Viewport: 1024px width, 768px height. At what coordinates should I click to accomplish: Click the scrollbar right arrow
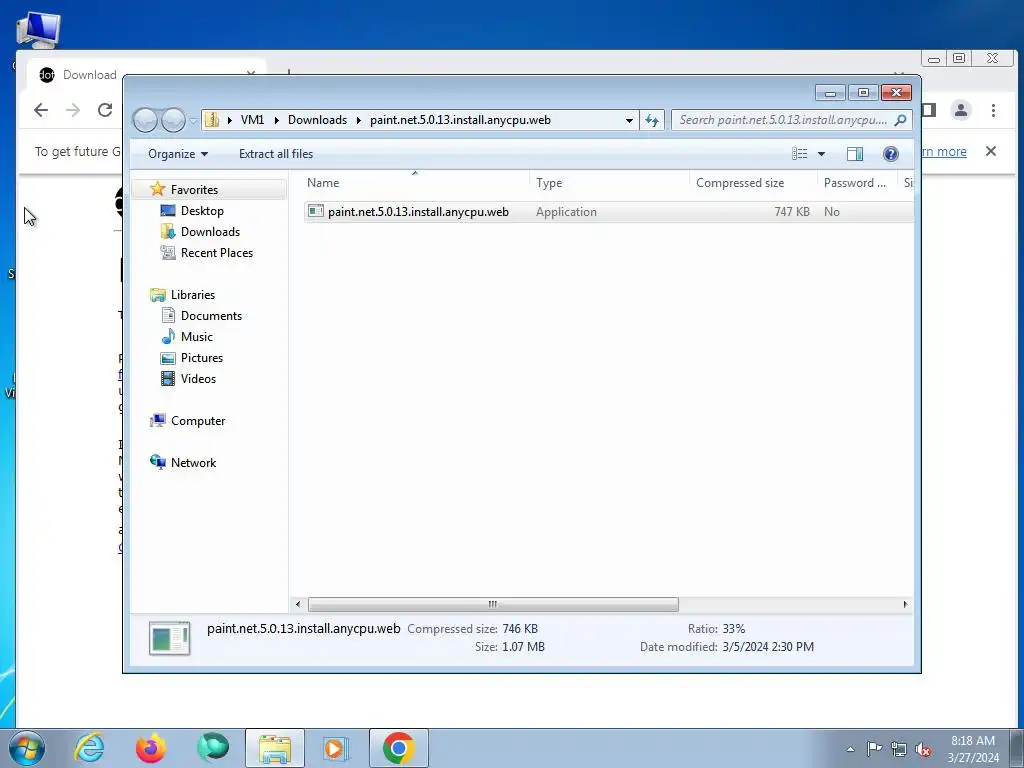tap(905, 604)
